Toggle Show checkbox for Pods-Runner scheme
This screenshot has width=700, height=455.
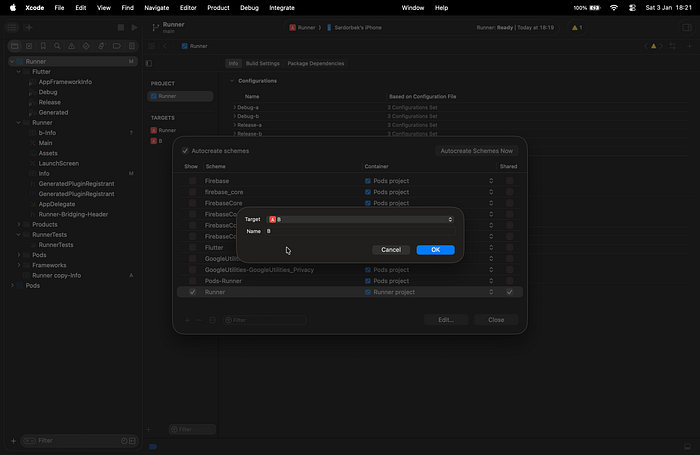(192, 281)
